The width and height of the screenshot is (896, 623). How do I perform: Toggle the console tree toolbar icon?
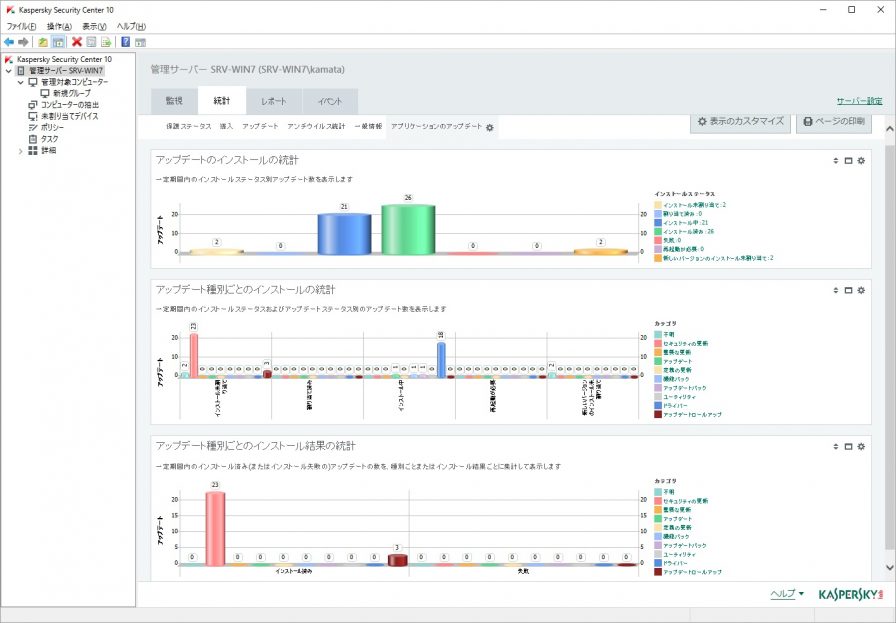pos(58,42)
